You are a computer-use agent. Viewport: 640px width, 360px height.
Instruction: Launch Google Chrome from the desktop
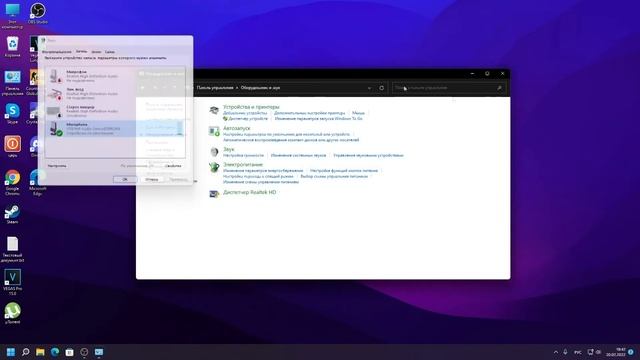[x=12, y=182]
